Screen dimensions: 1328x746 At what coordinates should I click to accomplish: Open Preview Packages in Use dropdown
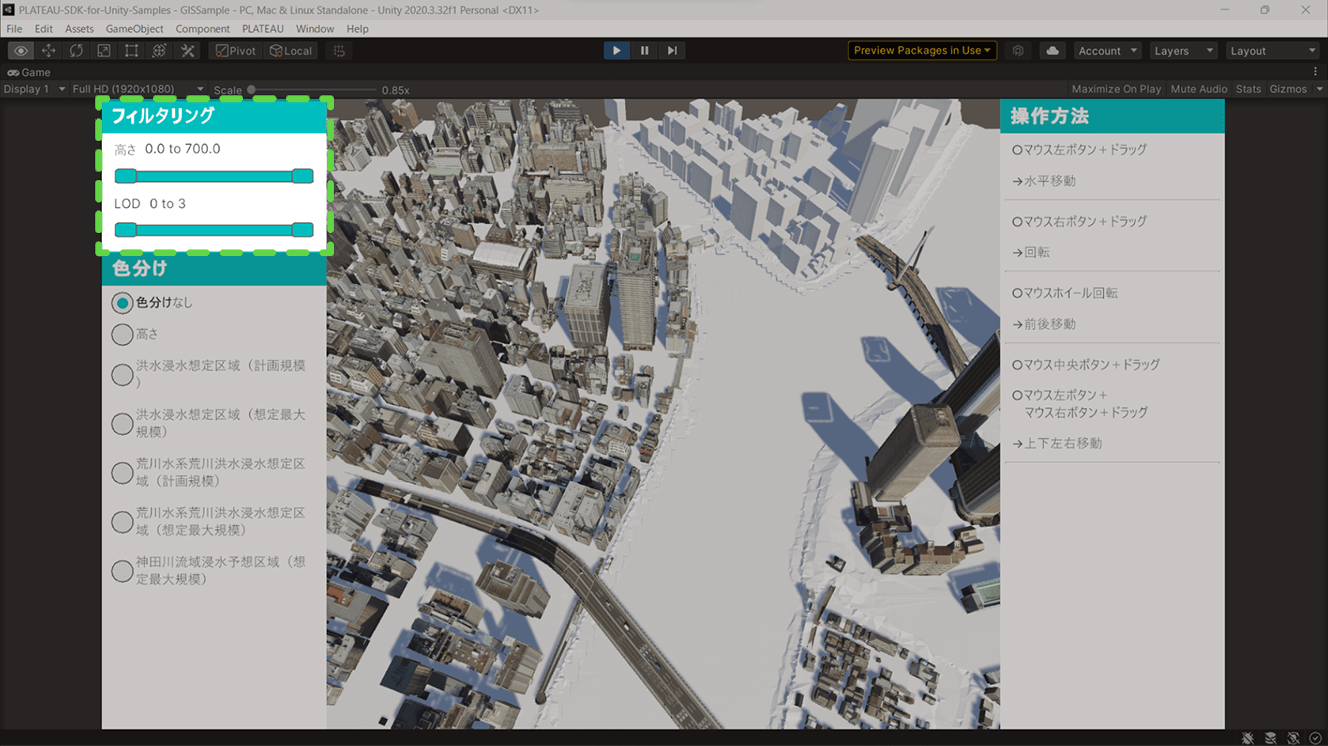922,51
